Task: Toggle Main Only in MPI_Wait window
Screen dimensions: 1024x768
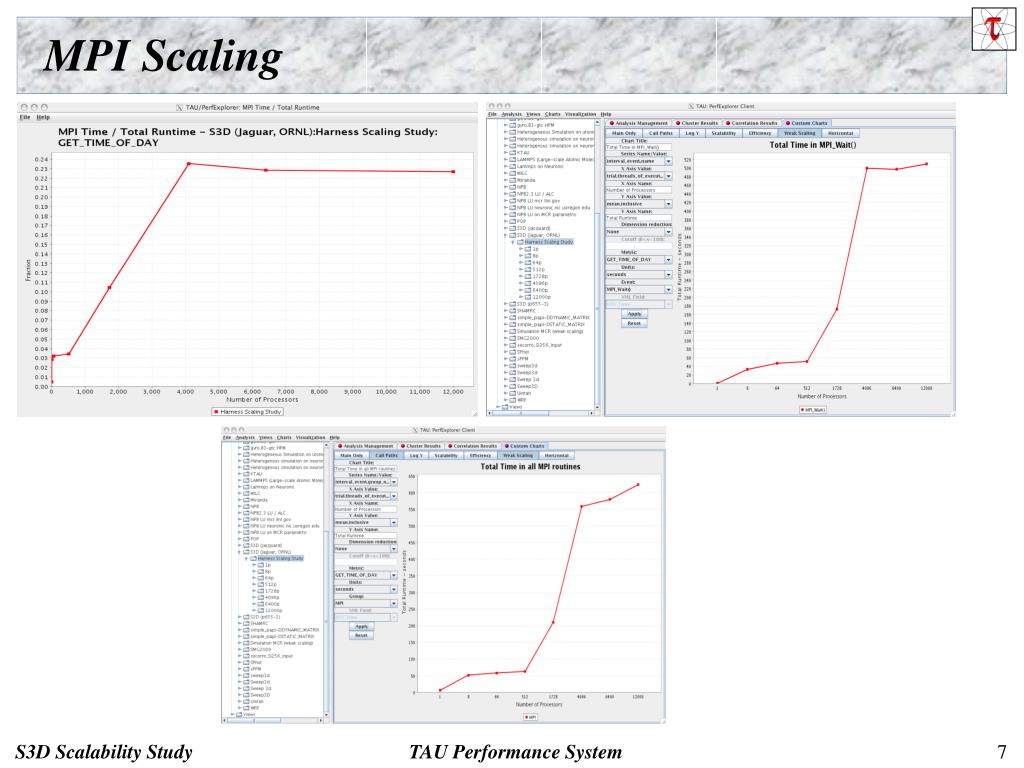Action: [x=624, y=133]
